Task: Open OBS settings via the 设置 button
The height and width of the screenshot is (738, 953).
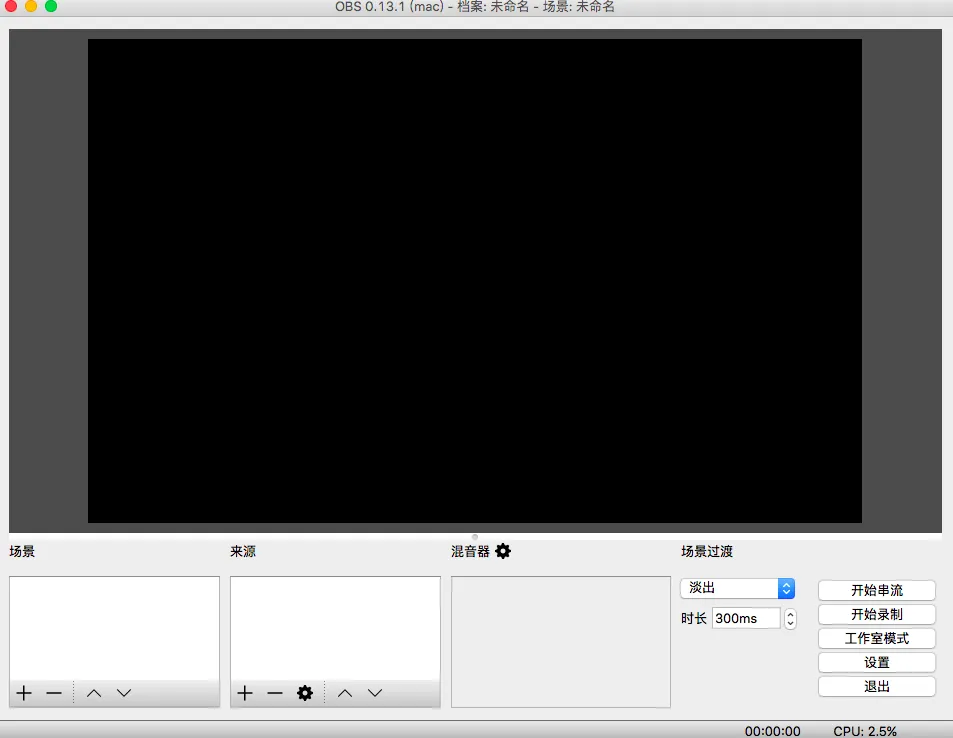Action: (876, 662)
